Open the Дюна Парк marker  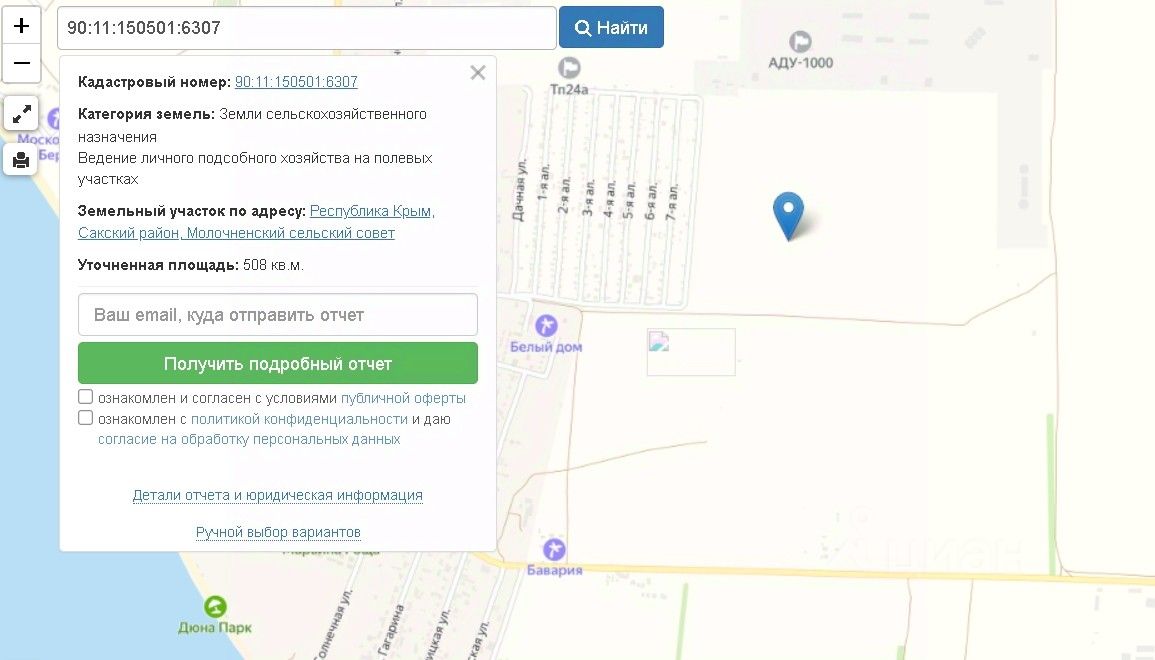tap(215, 606)
